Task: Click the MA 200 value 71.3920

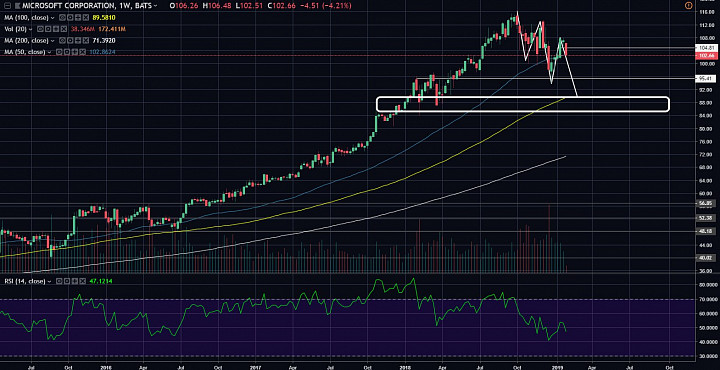Action: tap(104, 40)
